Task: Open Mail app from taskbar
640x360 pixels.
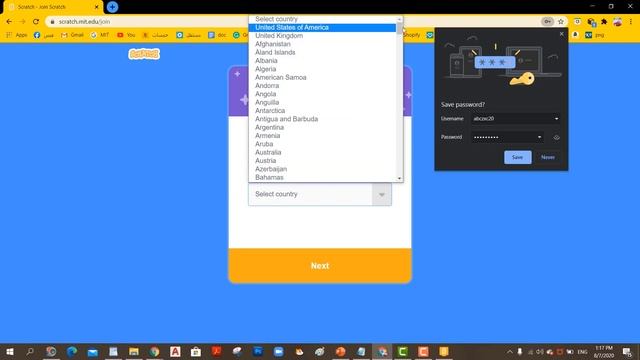Action: click(93, 351)
